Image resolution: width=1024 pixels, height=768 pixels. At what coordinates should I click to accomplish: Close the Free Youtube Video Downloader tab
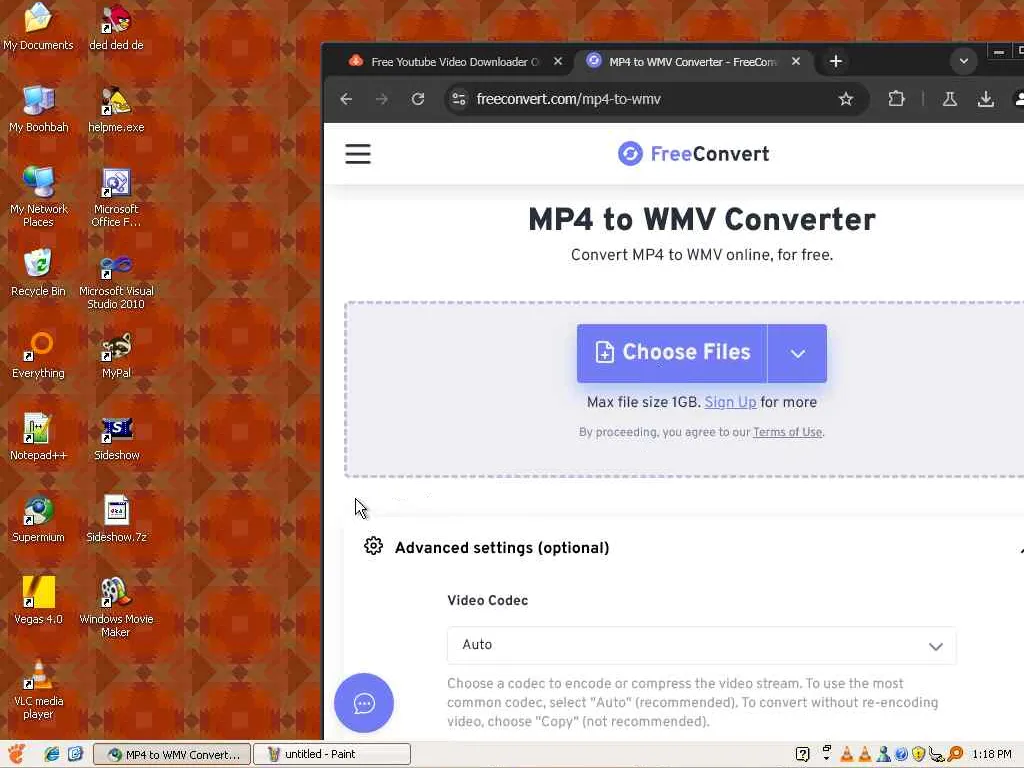pyautogui.click(x=558, y=61)
